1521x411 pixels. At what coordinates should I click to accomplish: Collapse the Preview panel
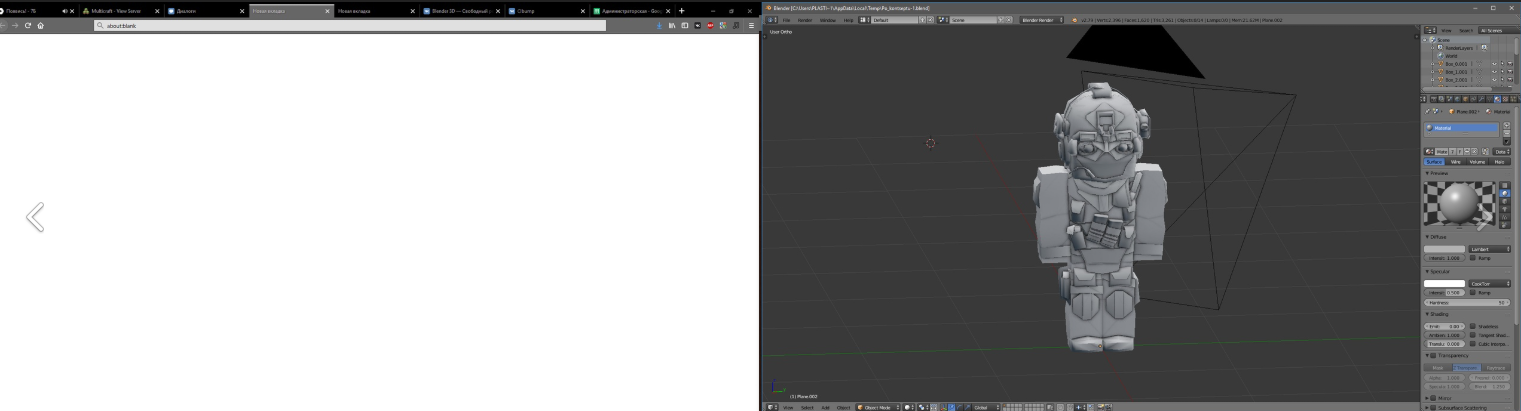[1428, 173]
